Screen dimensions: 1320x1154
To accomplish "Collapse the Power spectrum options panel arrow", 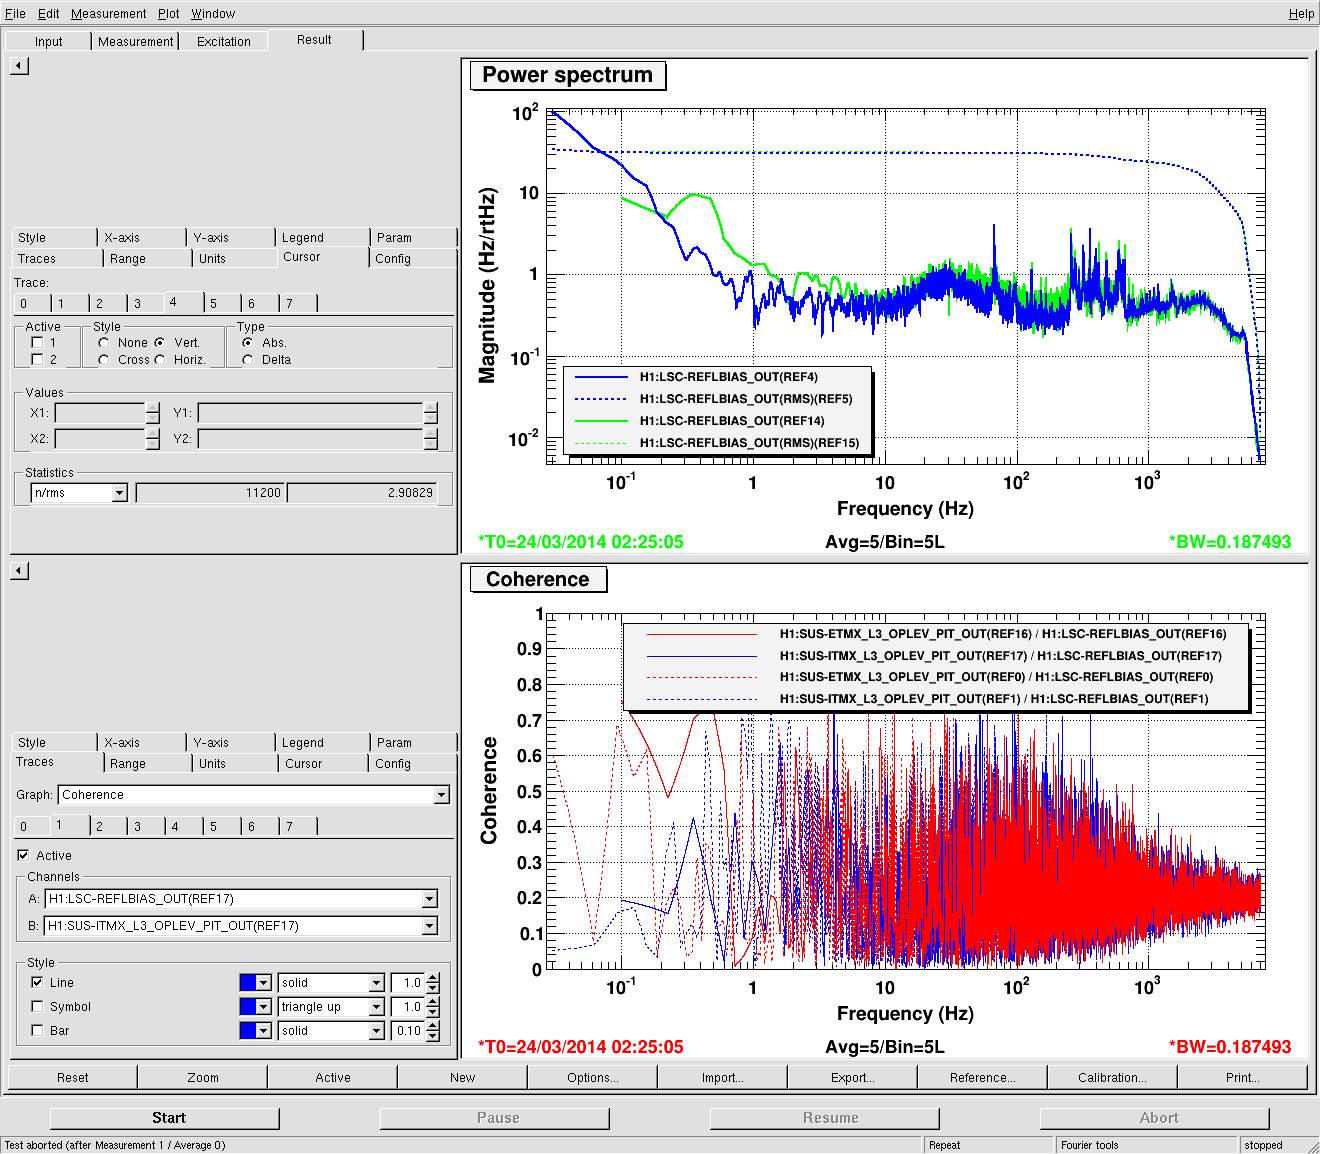I will 20,66.
